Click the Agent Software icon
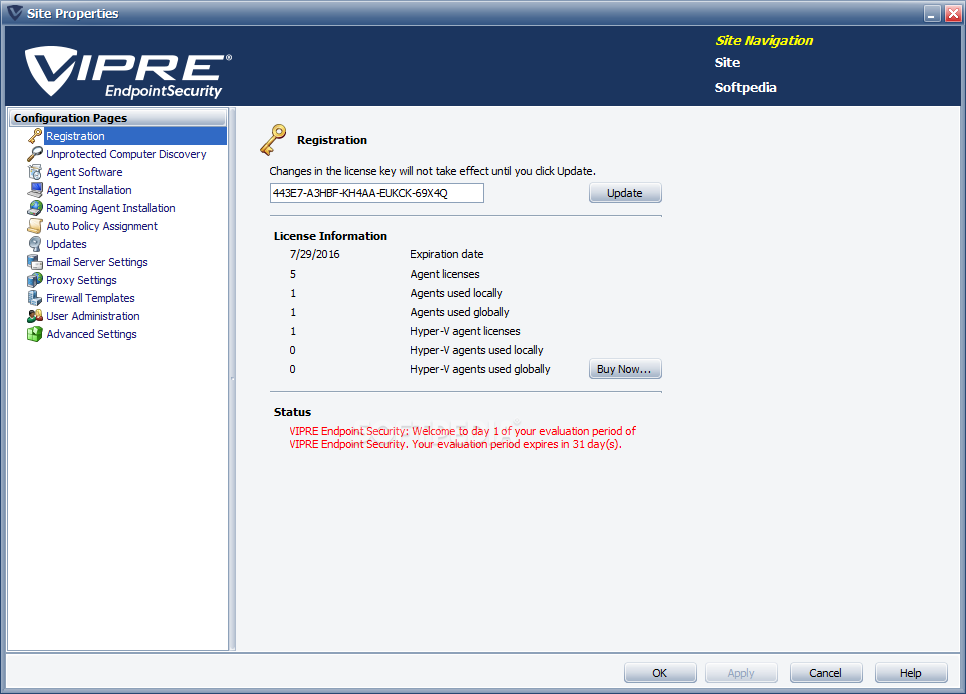This screenshot has width=966, height=694. [35, 172]
